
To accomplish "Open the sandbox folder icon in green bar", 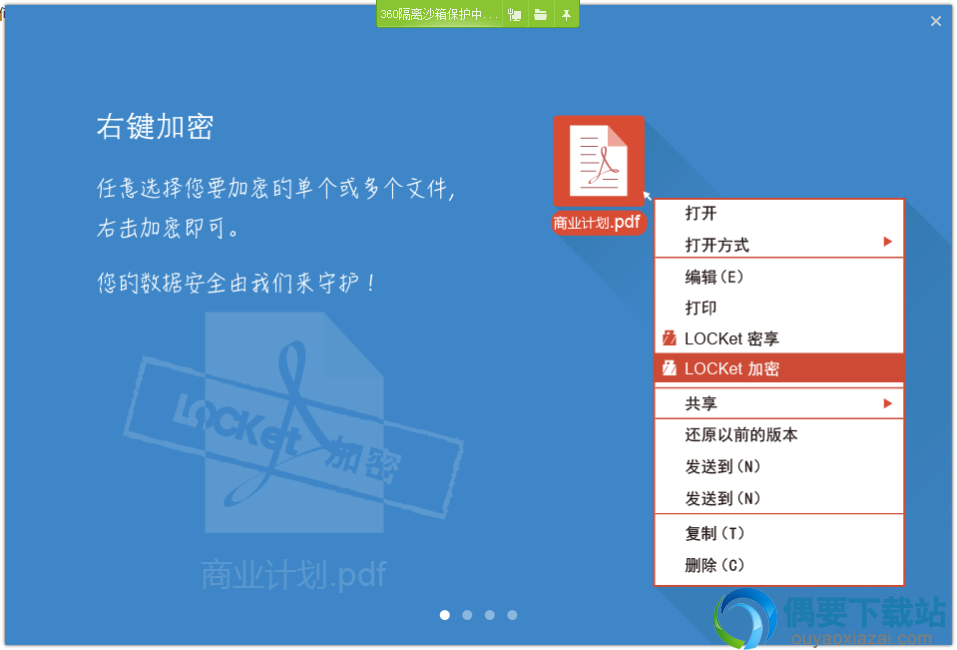I will pos(540,15).
